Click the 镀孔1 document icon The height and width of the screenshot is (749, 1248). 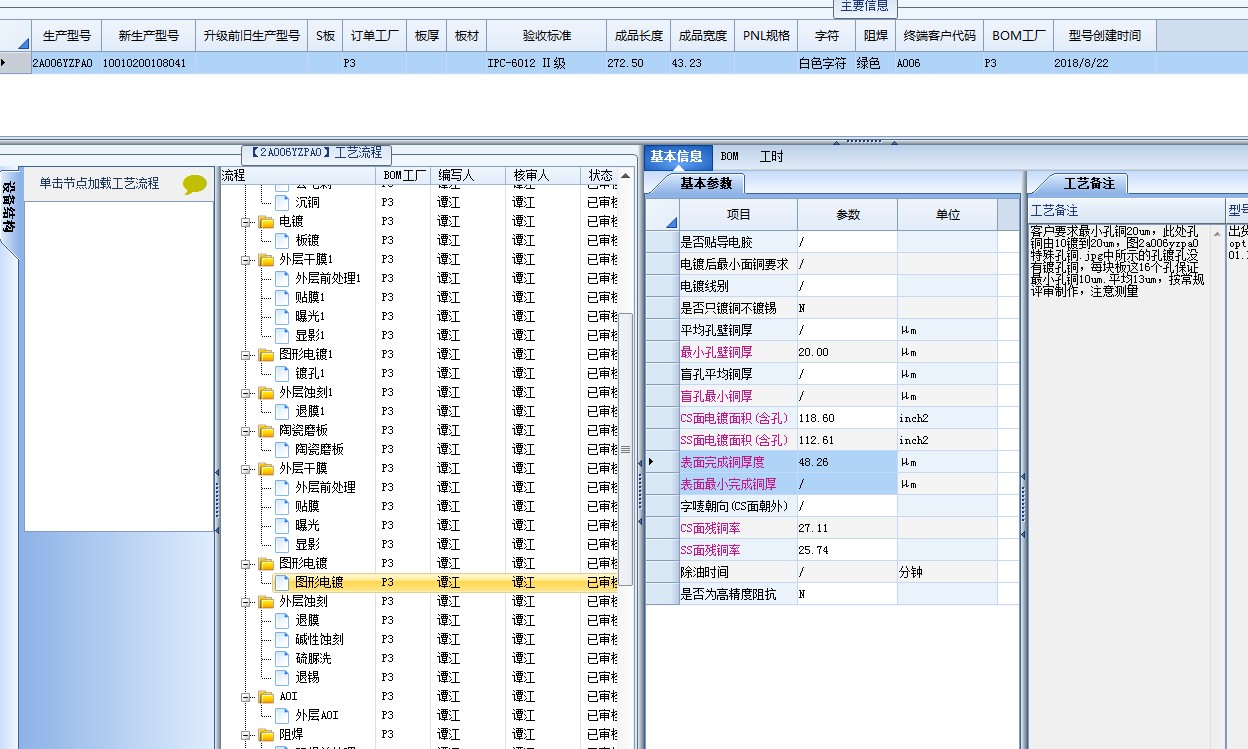click(x=282, y=373)
